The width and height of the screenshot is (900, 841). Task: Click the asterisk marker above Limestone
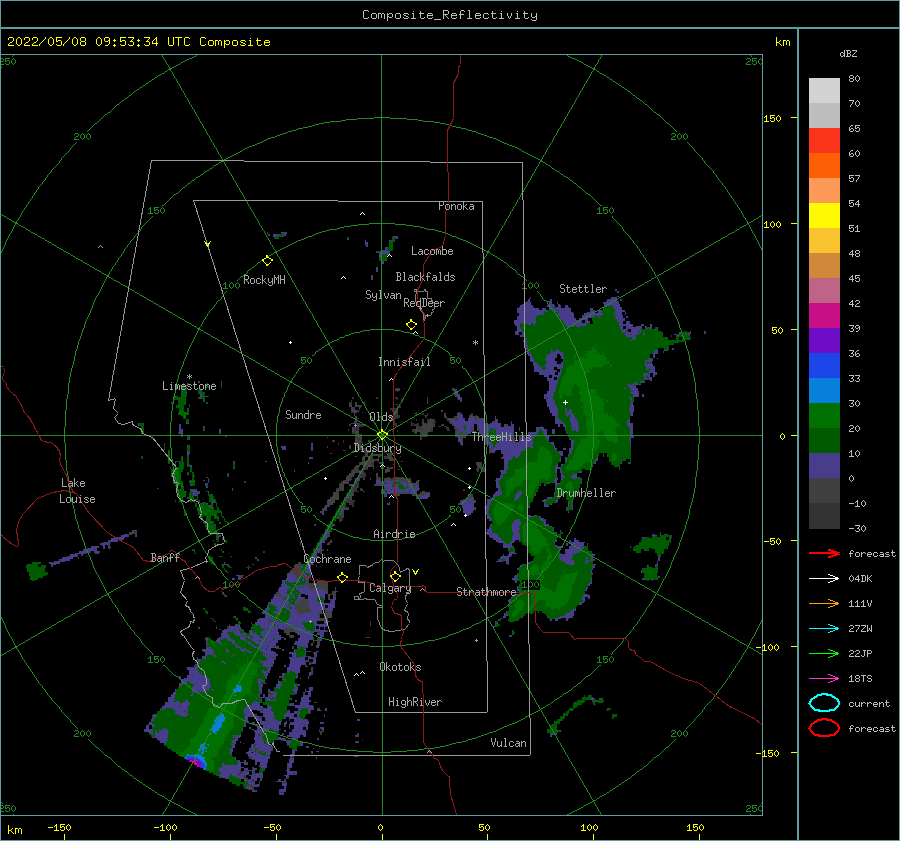[189, 377]
